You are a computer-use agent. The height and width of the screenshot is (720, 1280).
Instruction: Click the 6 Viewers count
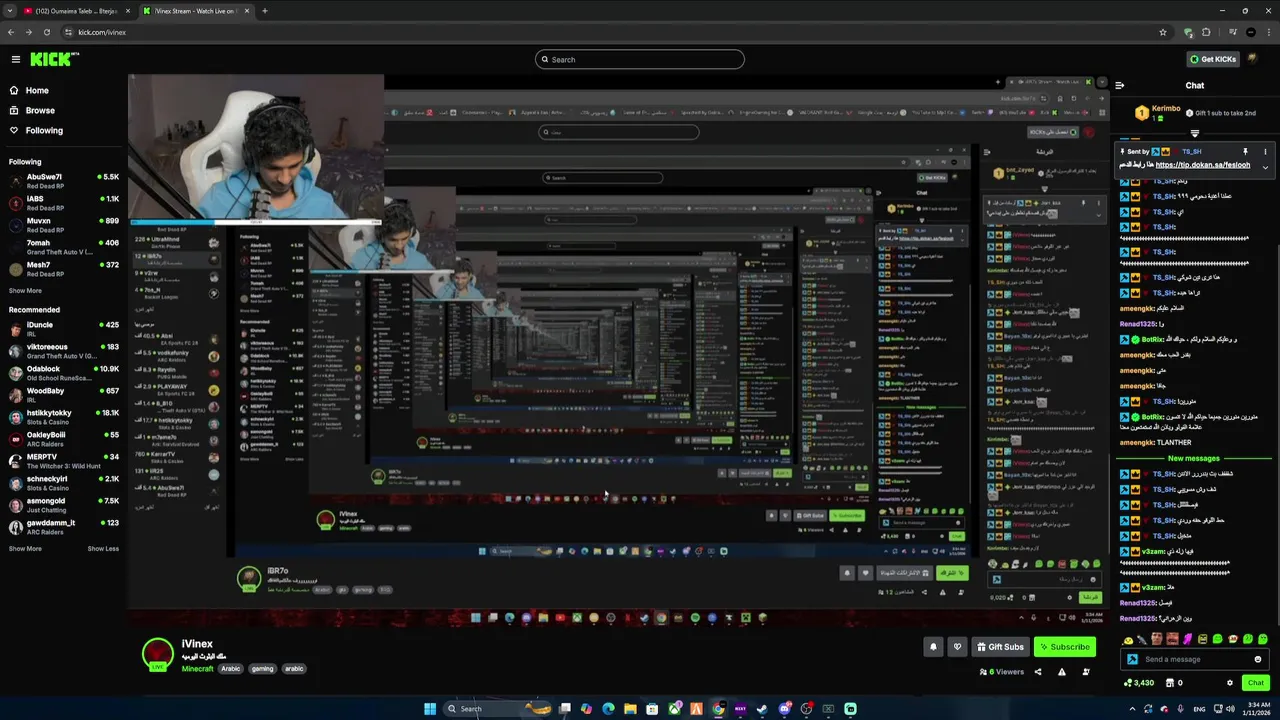pyautogui.click(x=1002, y=672)
